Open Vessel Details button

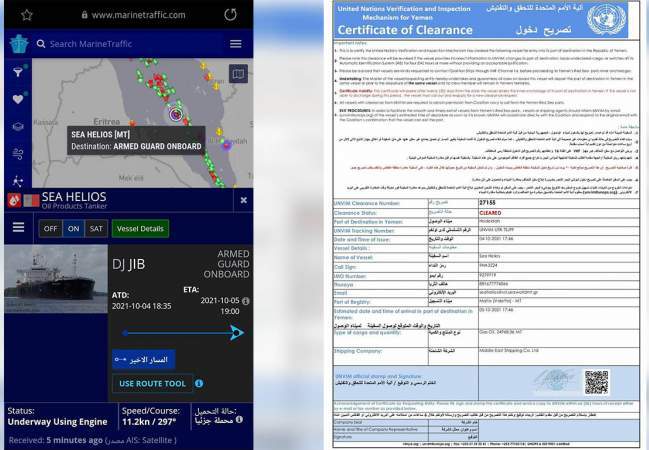(140, 229)
